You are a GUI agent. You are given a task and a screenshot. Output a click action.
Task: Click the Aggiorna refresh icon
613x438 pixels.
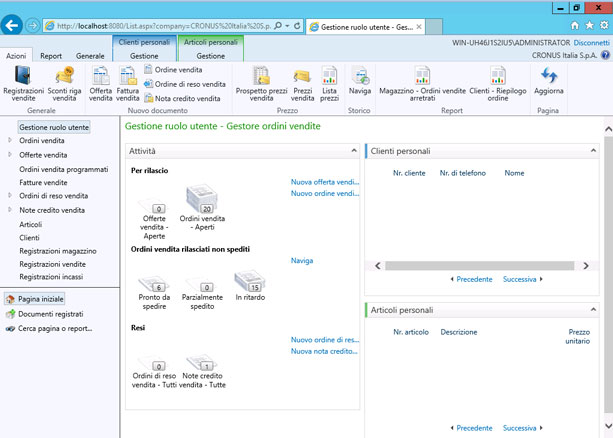(x=548, y=81)
